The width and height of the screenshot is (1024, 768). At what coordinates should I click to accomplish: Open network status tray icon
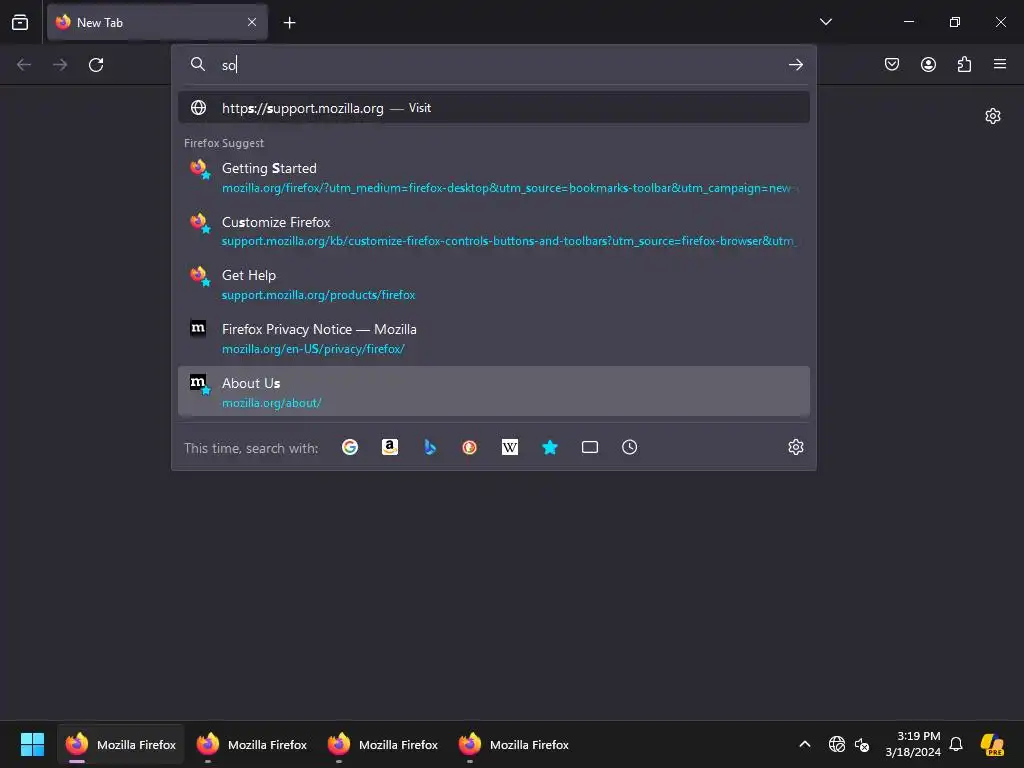tap(837, 744)
